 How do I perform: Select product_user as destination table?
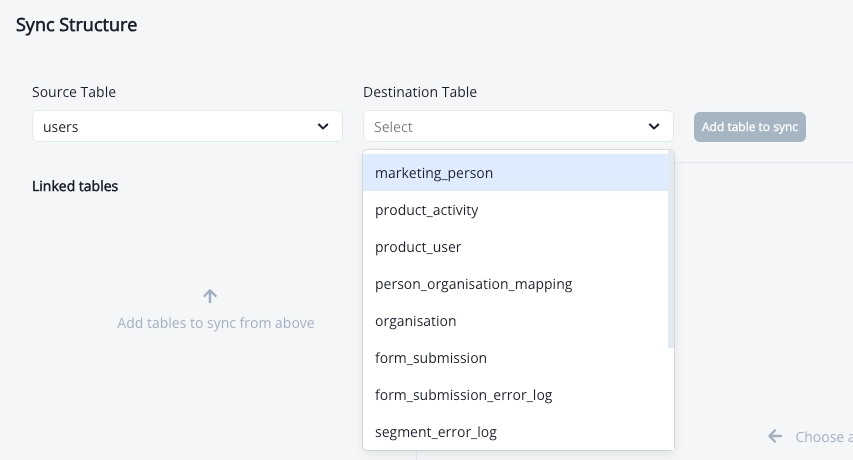pyautogui.click(x=515, y=247)
